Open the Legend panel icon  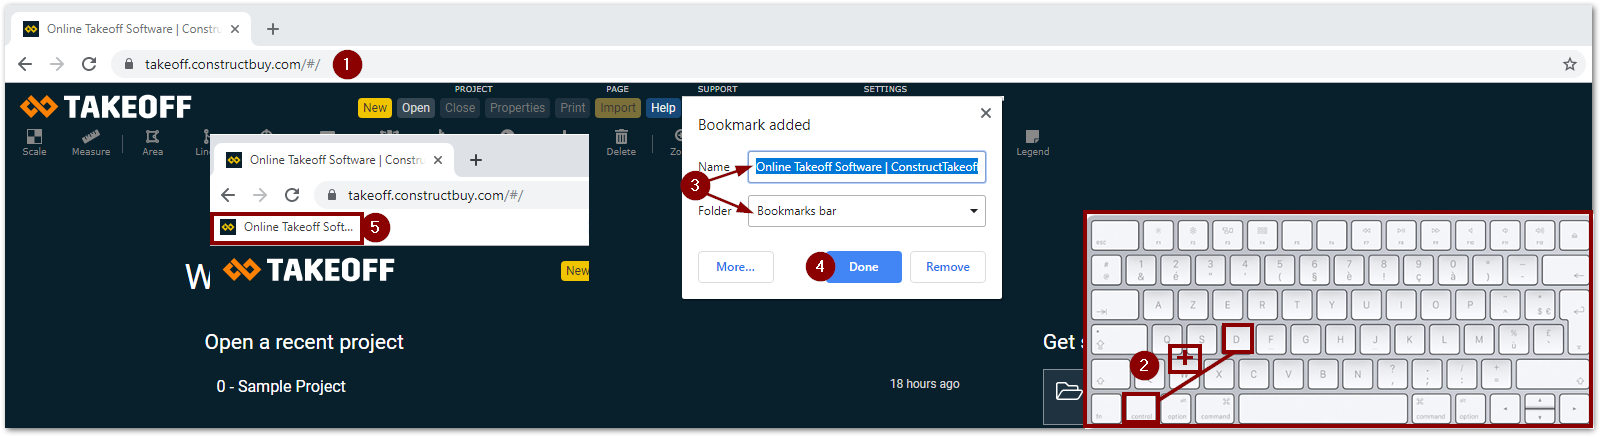(x=1032, y=137)
